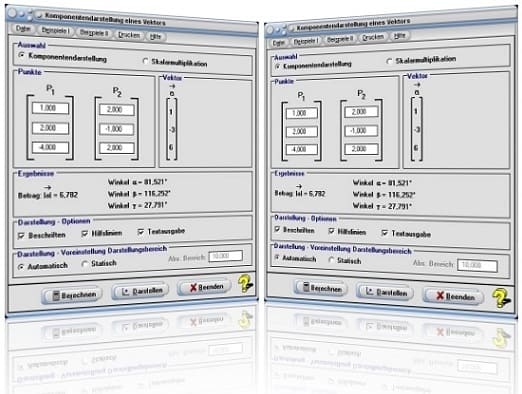This screenshot has width=522, height=394.
Task: Select Skalarmultiplikation radio in left window
Action: click(145, 61)
